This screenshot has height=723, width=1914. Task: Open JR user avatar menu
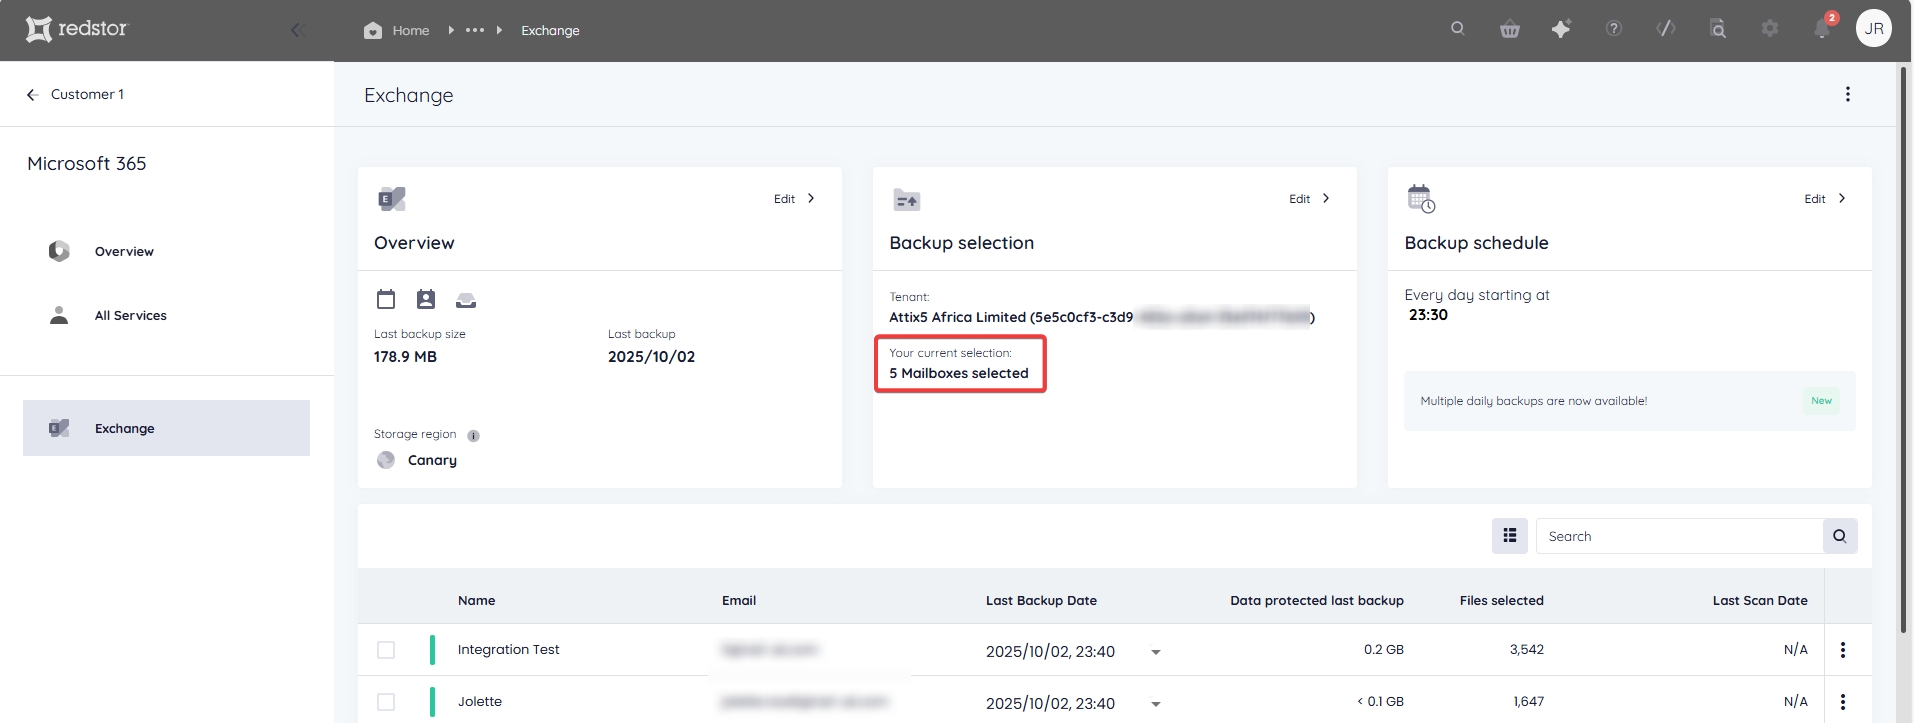tap(1874, 28)
